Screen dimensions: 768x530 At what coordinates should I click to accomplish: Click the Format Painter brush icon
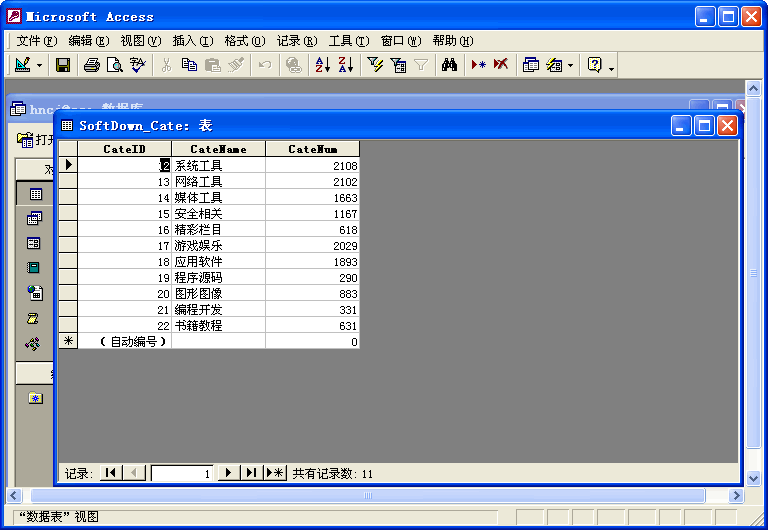click(236, 65)
